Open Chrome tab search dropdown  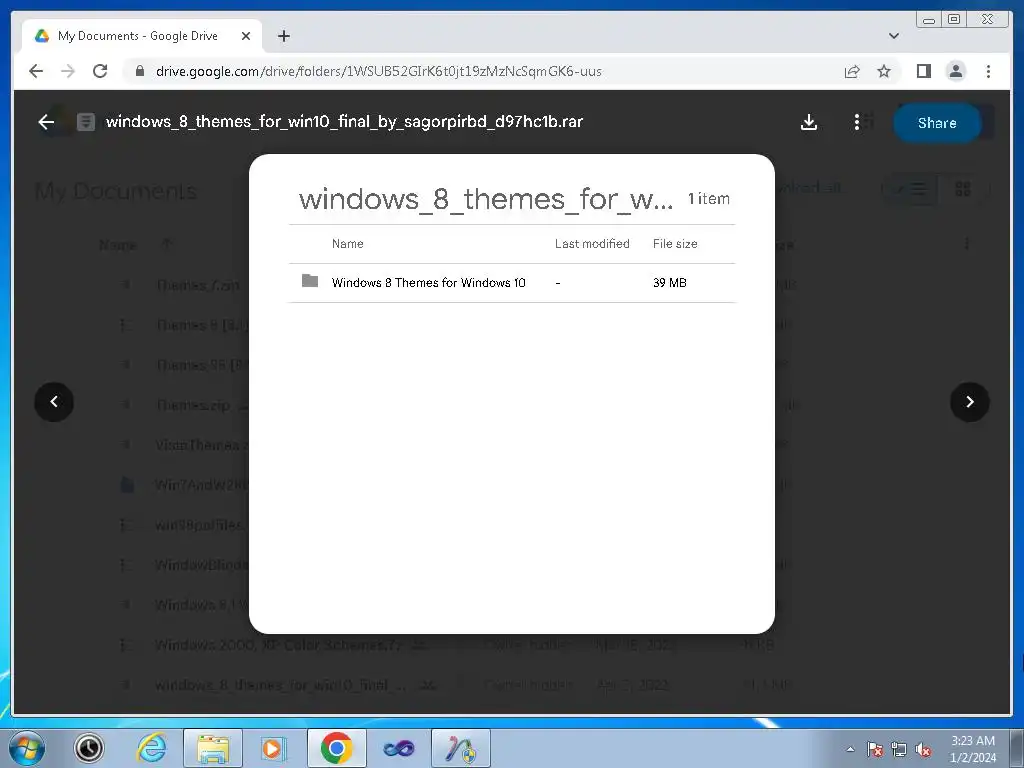coord(893,36)
